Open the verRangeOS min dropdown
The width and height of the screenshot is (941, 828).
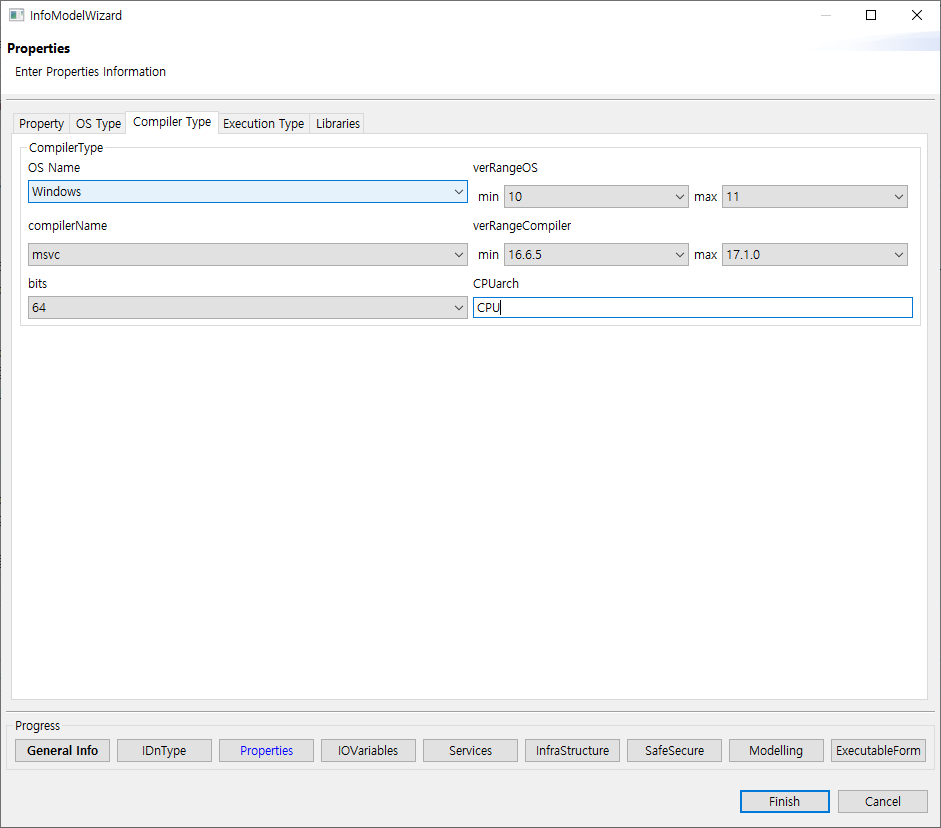pyautogui.click(x=680, y=196)
